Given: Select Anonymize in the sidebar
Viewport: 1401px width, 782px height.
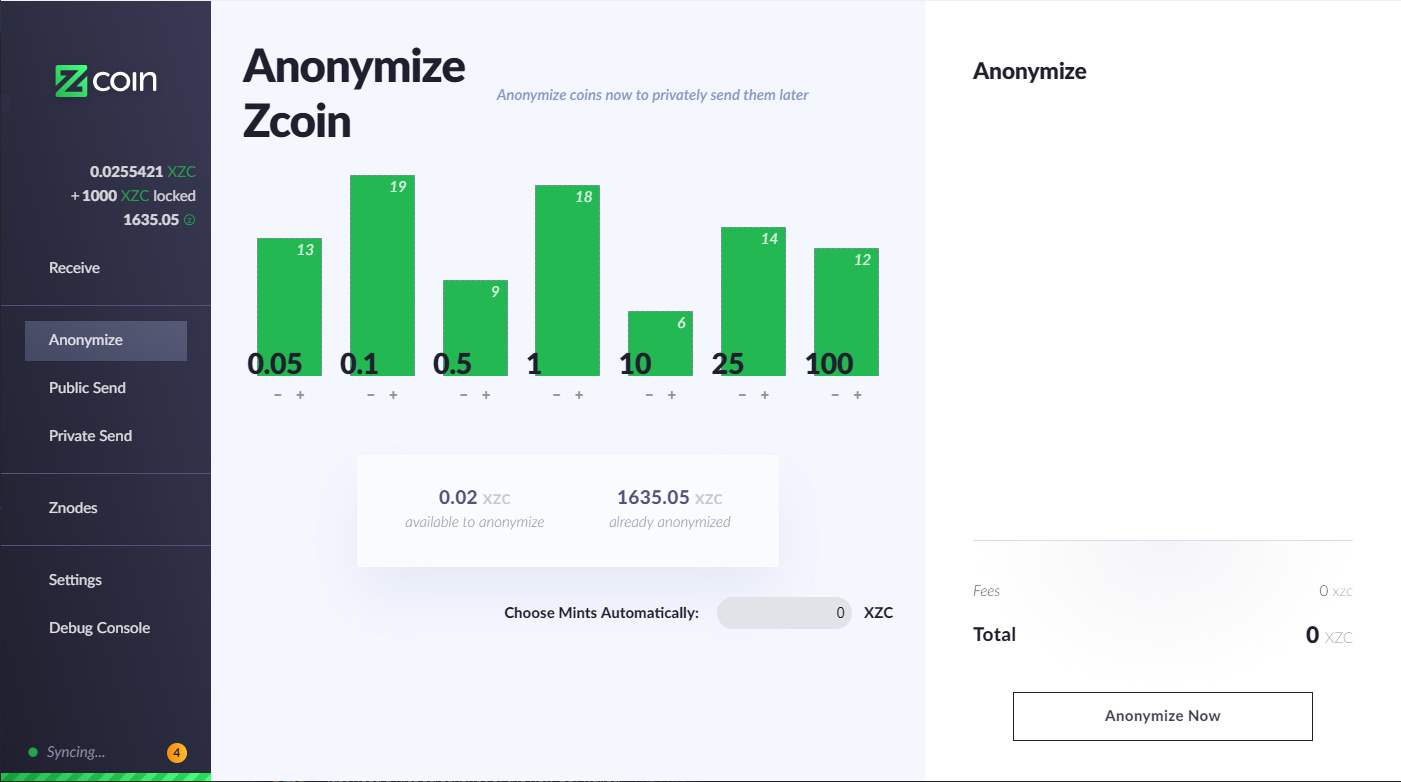Looking at the screenshot, I should tap(106, 340).
